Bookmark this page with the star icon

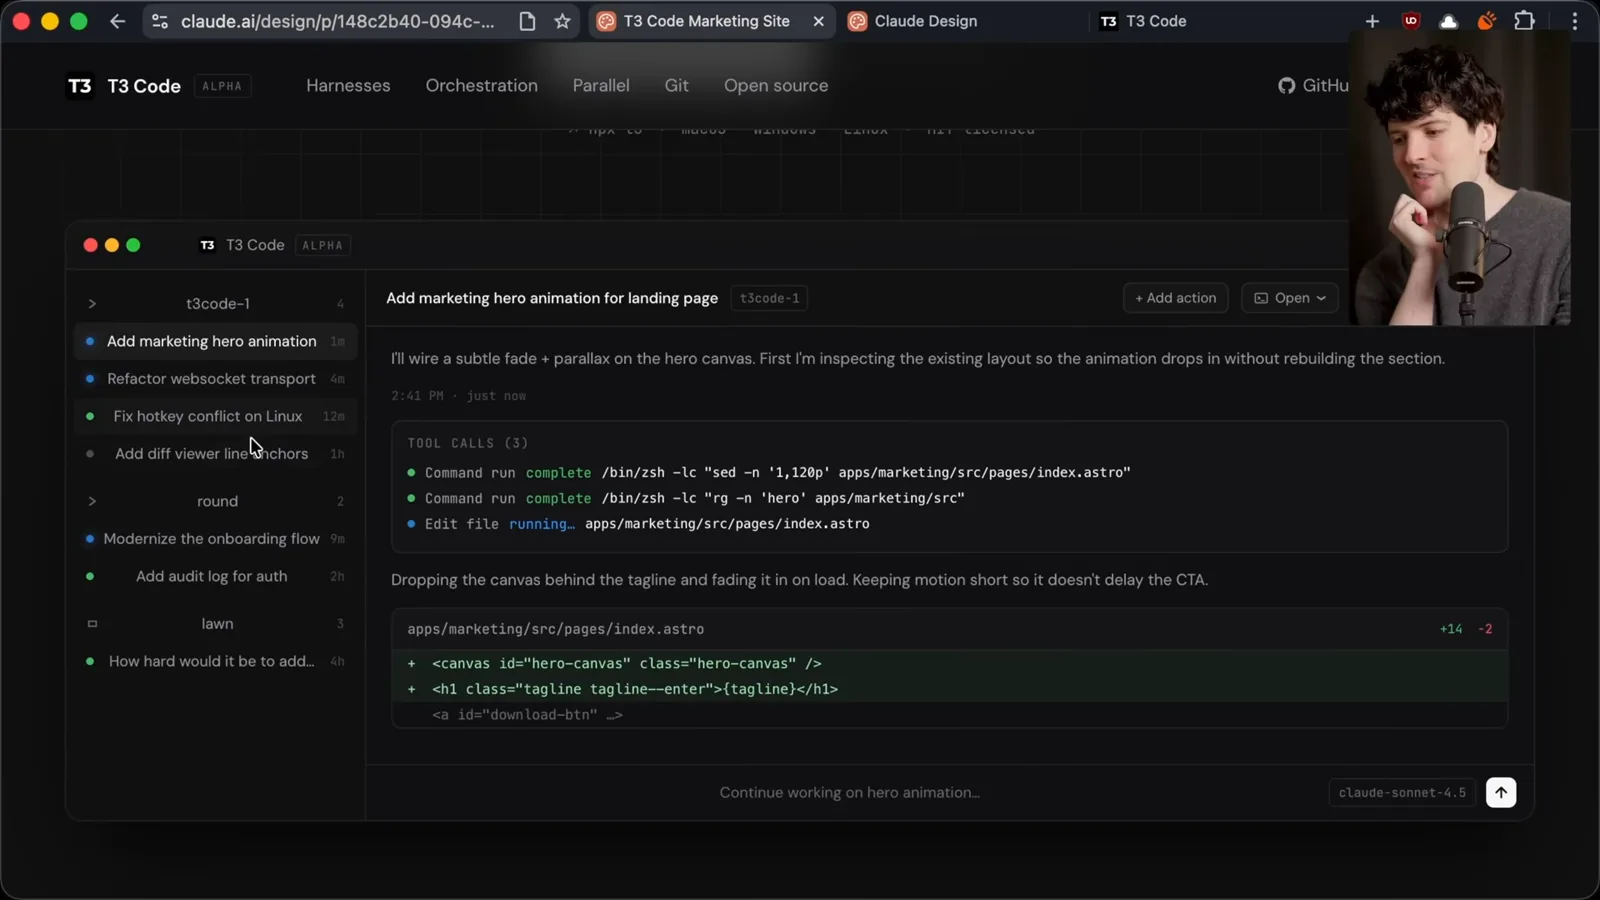point(562,21)
